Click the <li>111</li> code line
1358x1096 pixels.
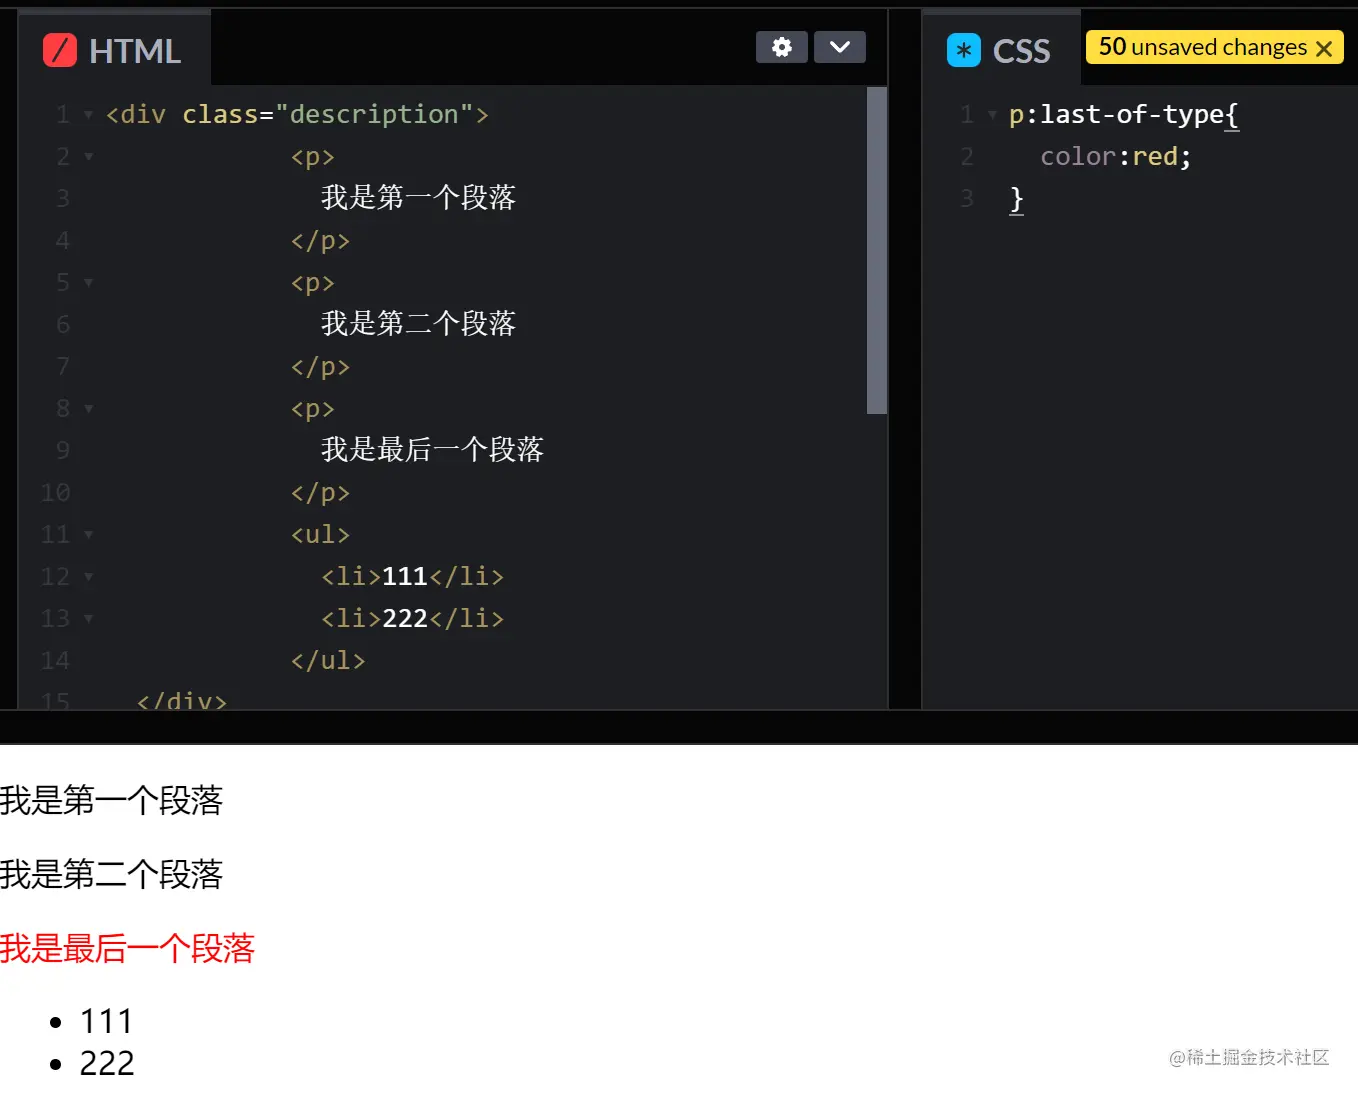point(412,576)
